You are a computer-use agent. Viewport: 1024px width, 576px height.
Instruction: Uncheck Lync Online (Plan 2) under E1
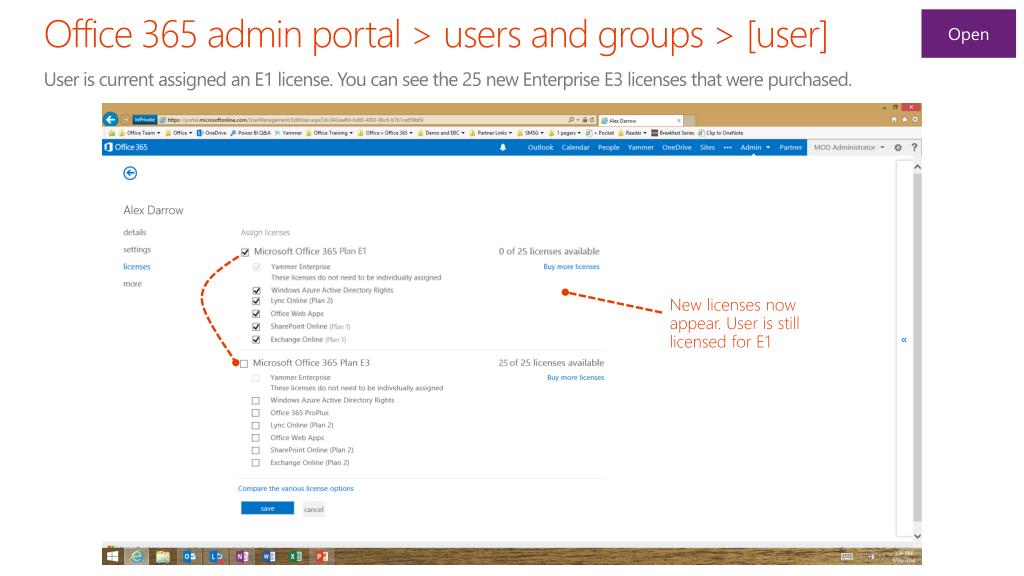click(x=256, y=301)
